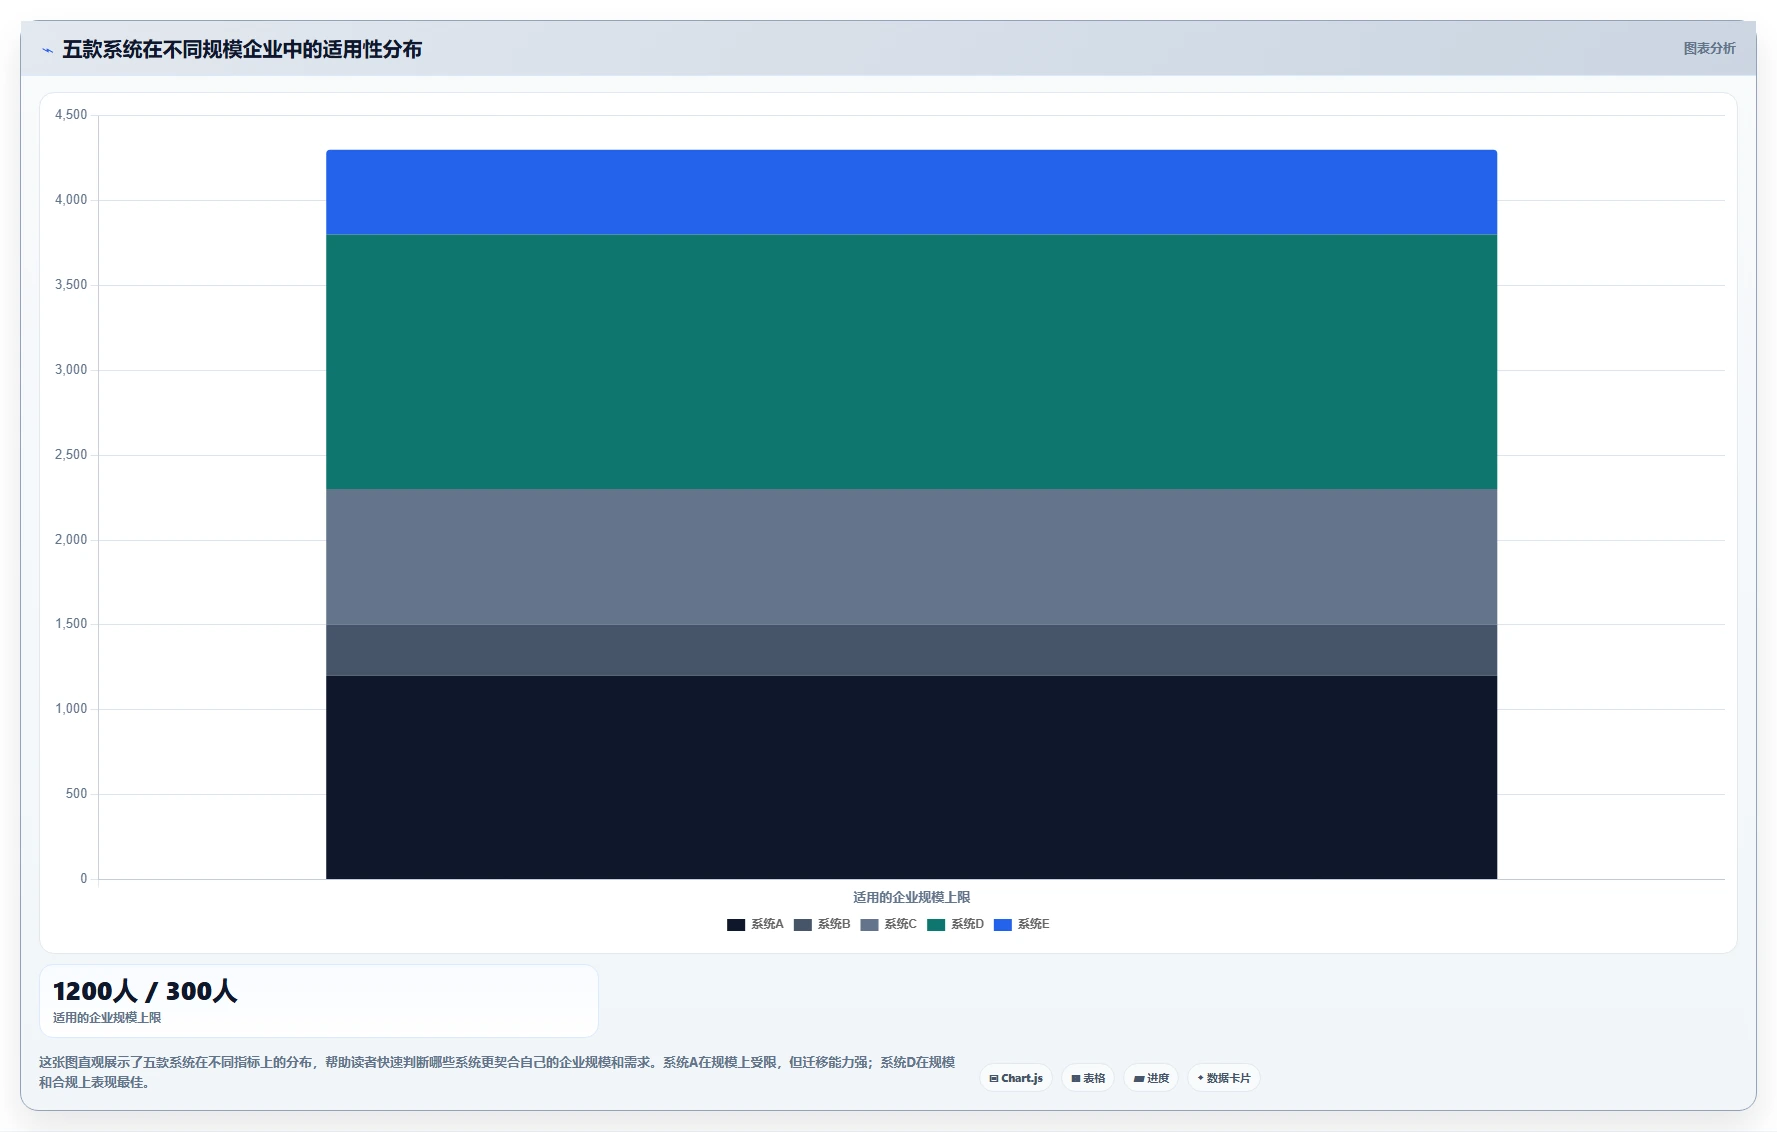Select the 数据卡片 tag
The width and height of the screenshot is (1777, 1132).
[1224, 1078]
